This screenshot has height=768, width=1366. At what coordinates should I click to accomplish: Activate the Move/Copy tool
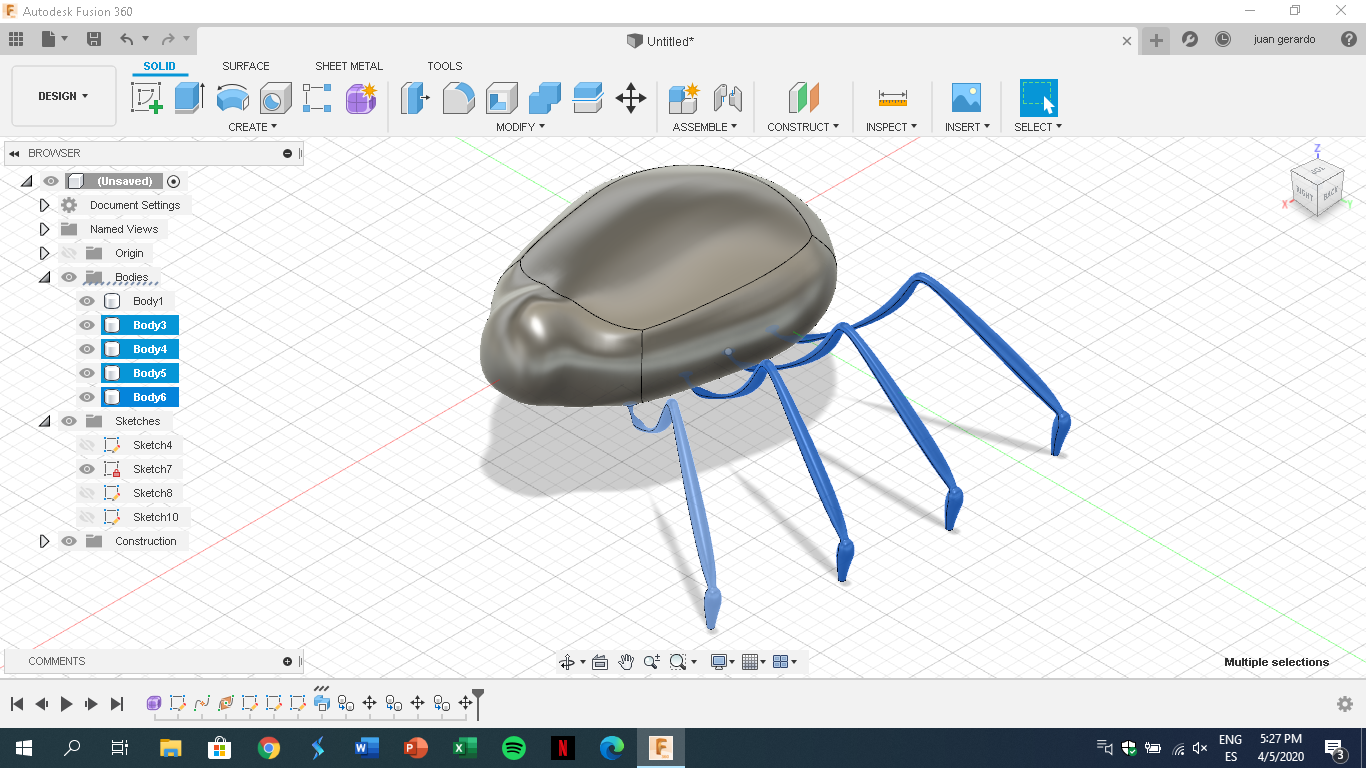point(631,99)
